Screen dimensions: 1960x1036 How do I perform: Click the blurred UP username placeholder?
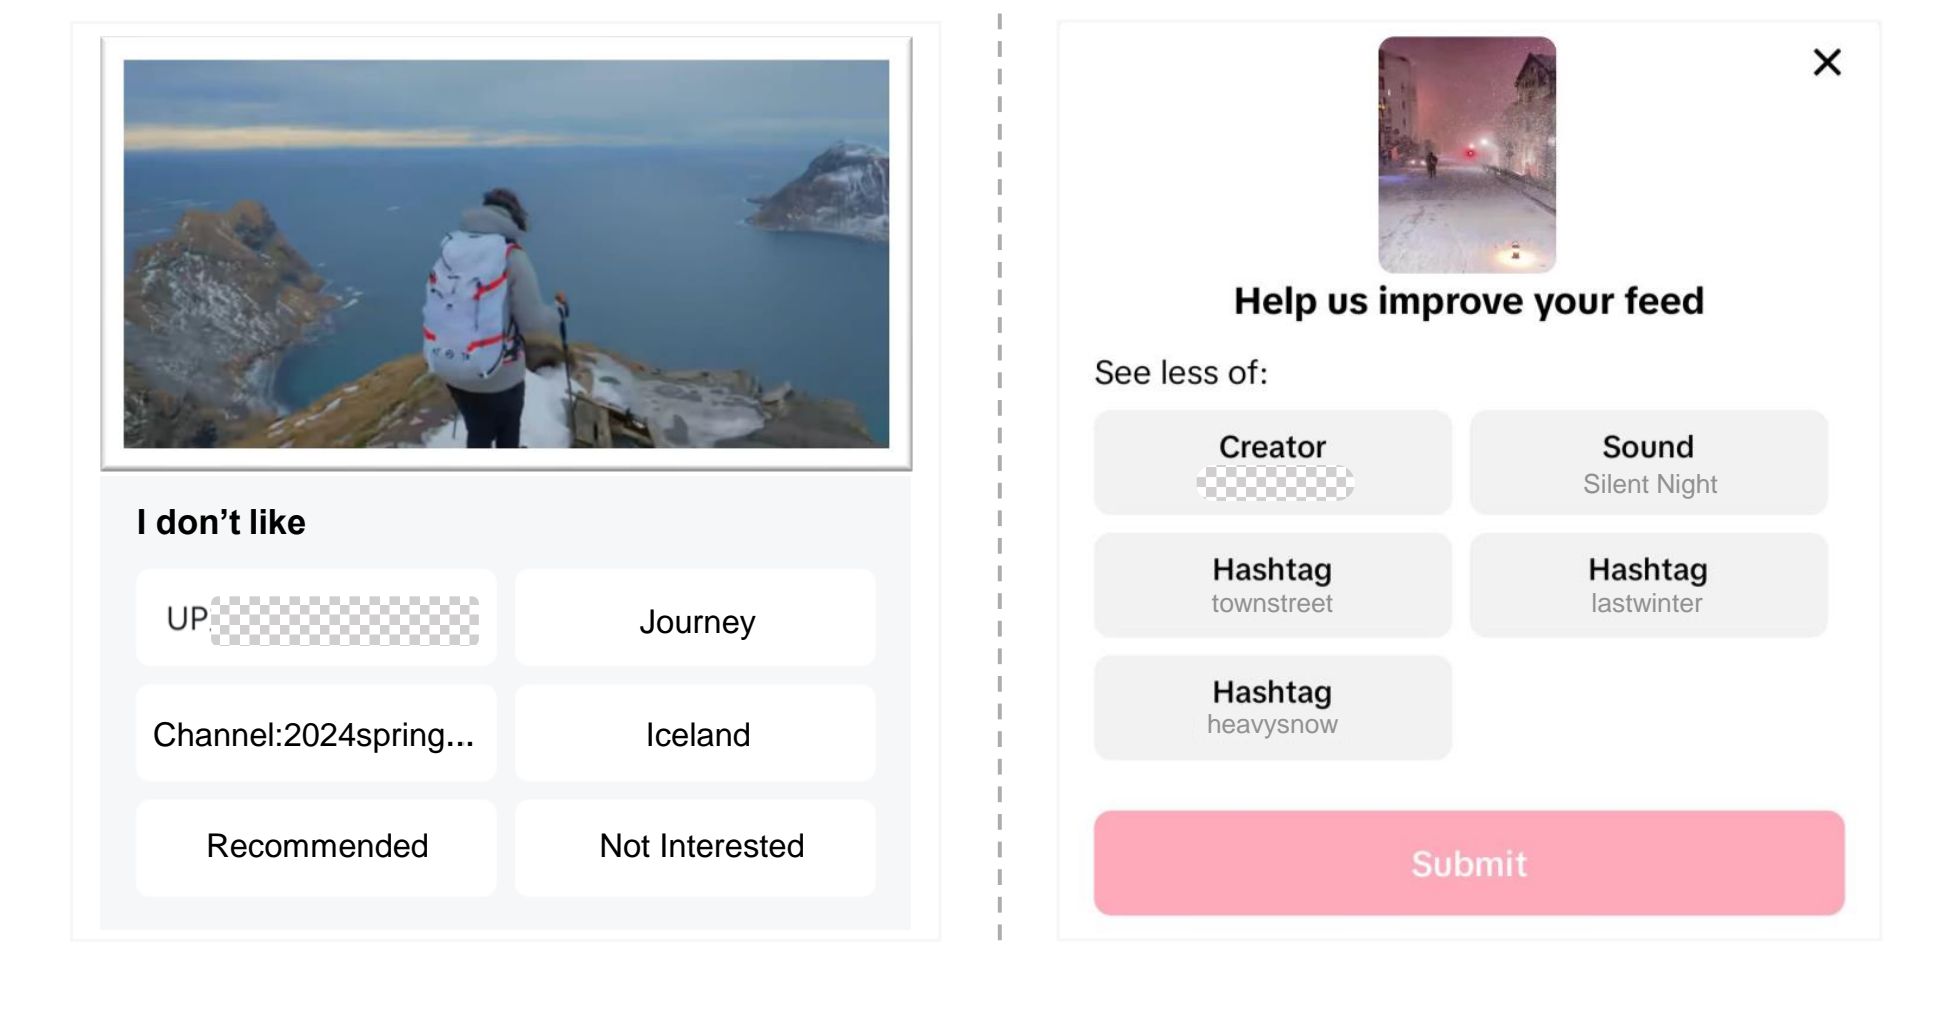tap(344, 621)
